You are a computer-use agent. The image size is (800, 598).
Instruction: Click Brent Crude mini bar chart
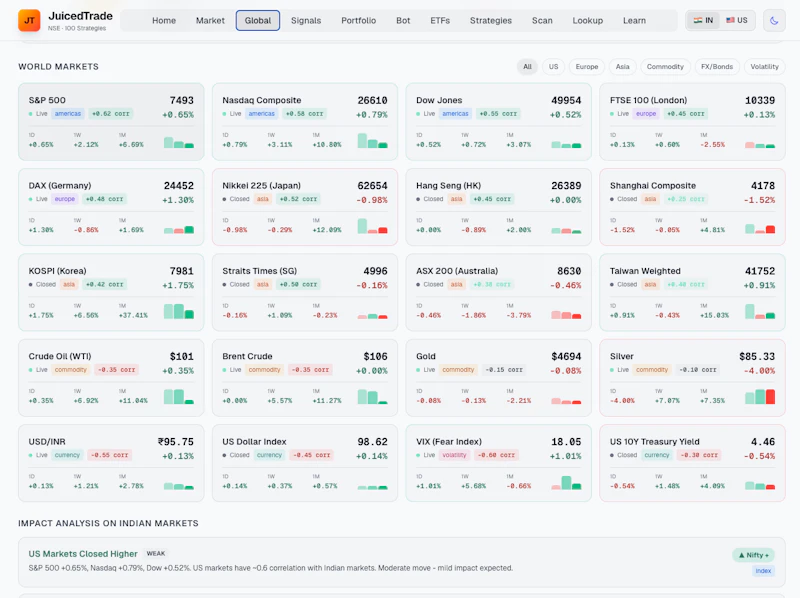pos(372,396)
